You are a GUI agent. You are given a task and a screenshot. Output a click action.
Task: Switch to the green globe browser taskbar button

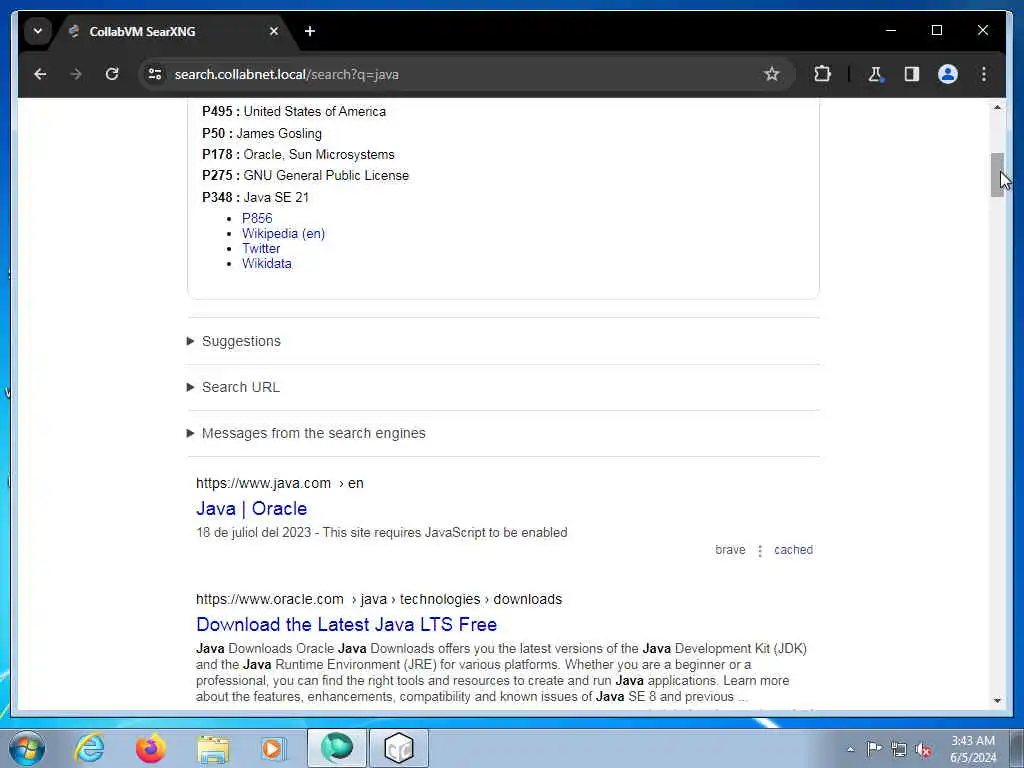coord(336,748)
